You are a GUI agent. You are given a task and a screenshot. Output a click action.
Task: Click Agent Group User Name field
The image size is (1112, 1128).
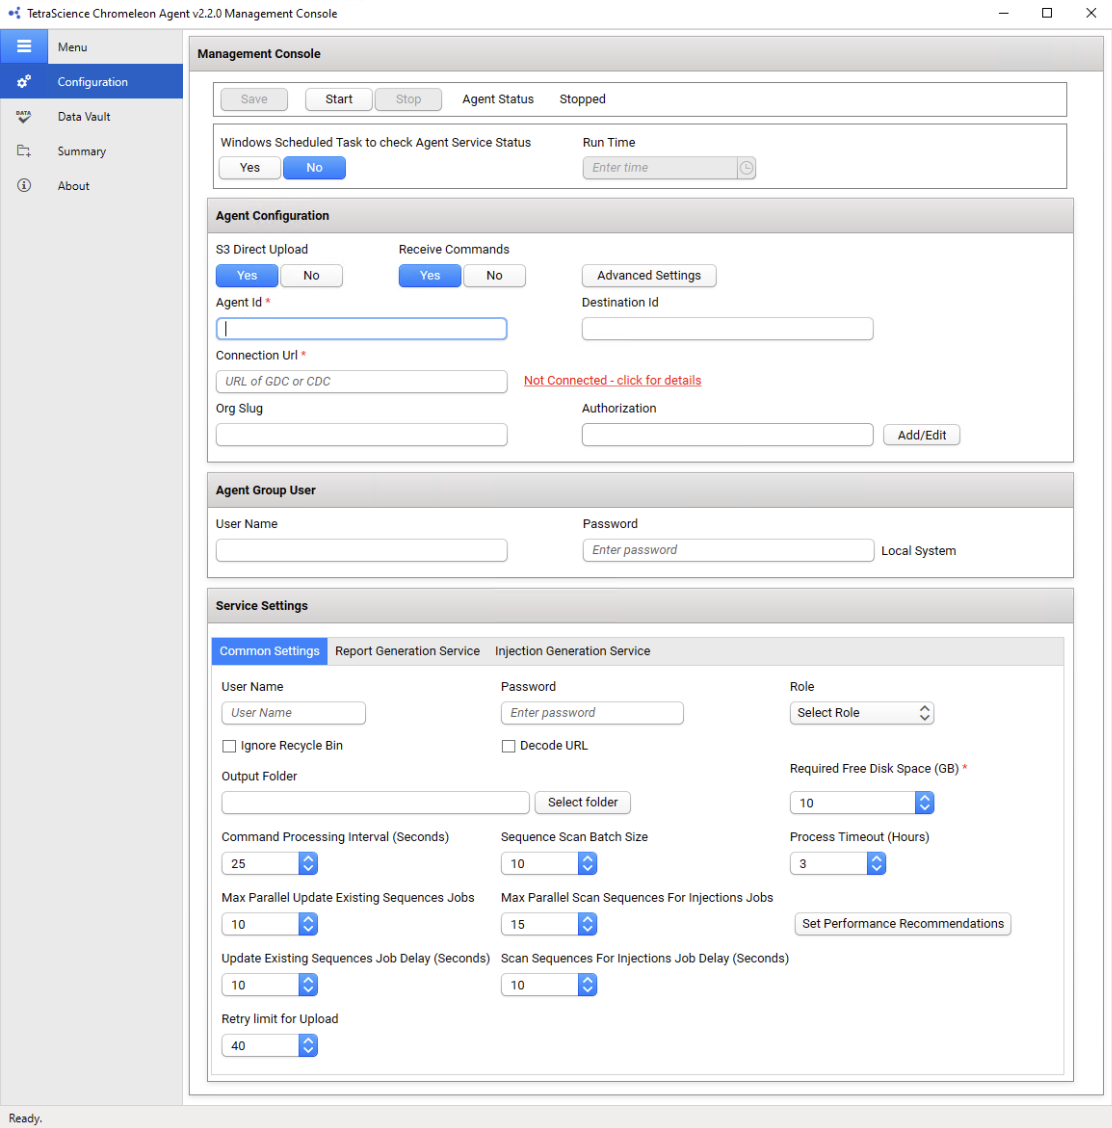[362, 550]
